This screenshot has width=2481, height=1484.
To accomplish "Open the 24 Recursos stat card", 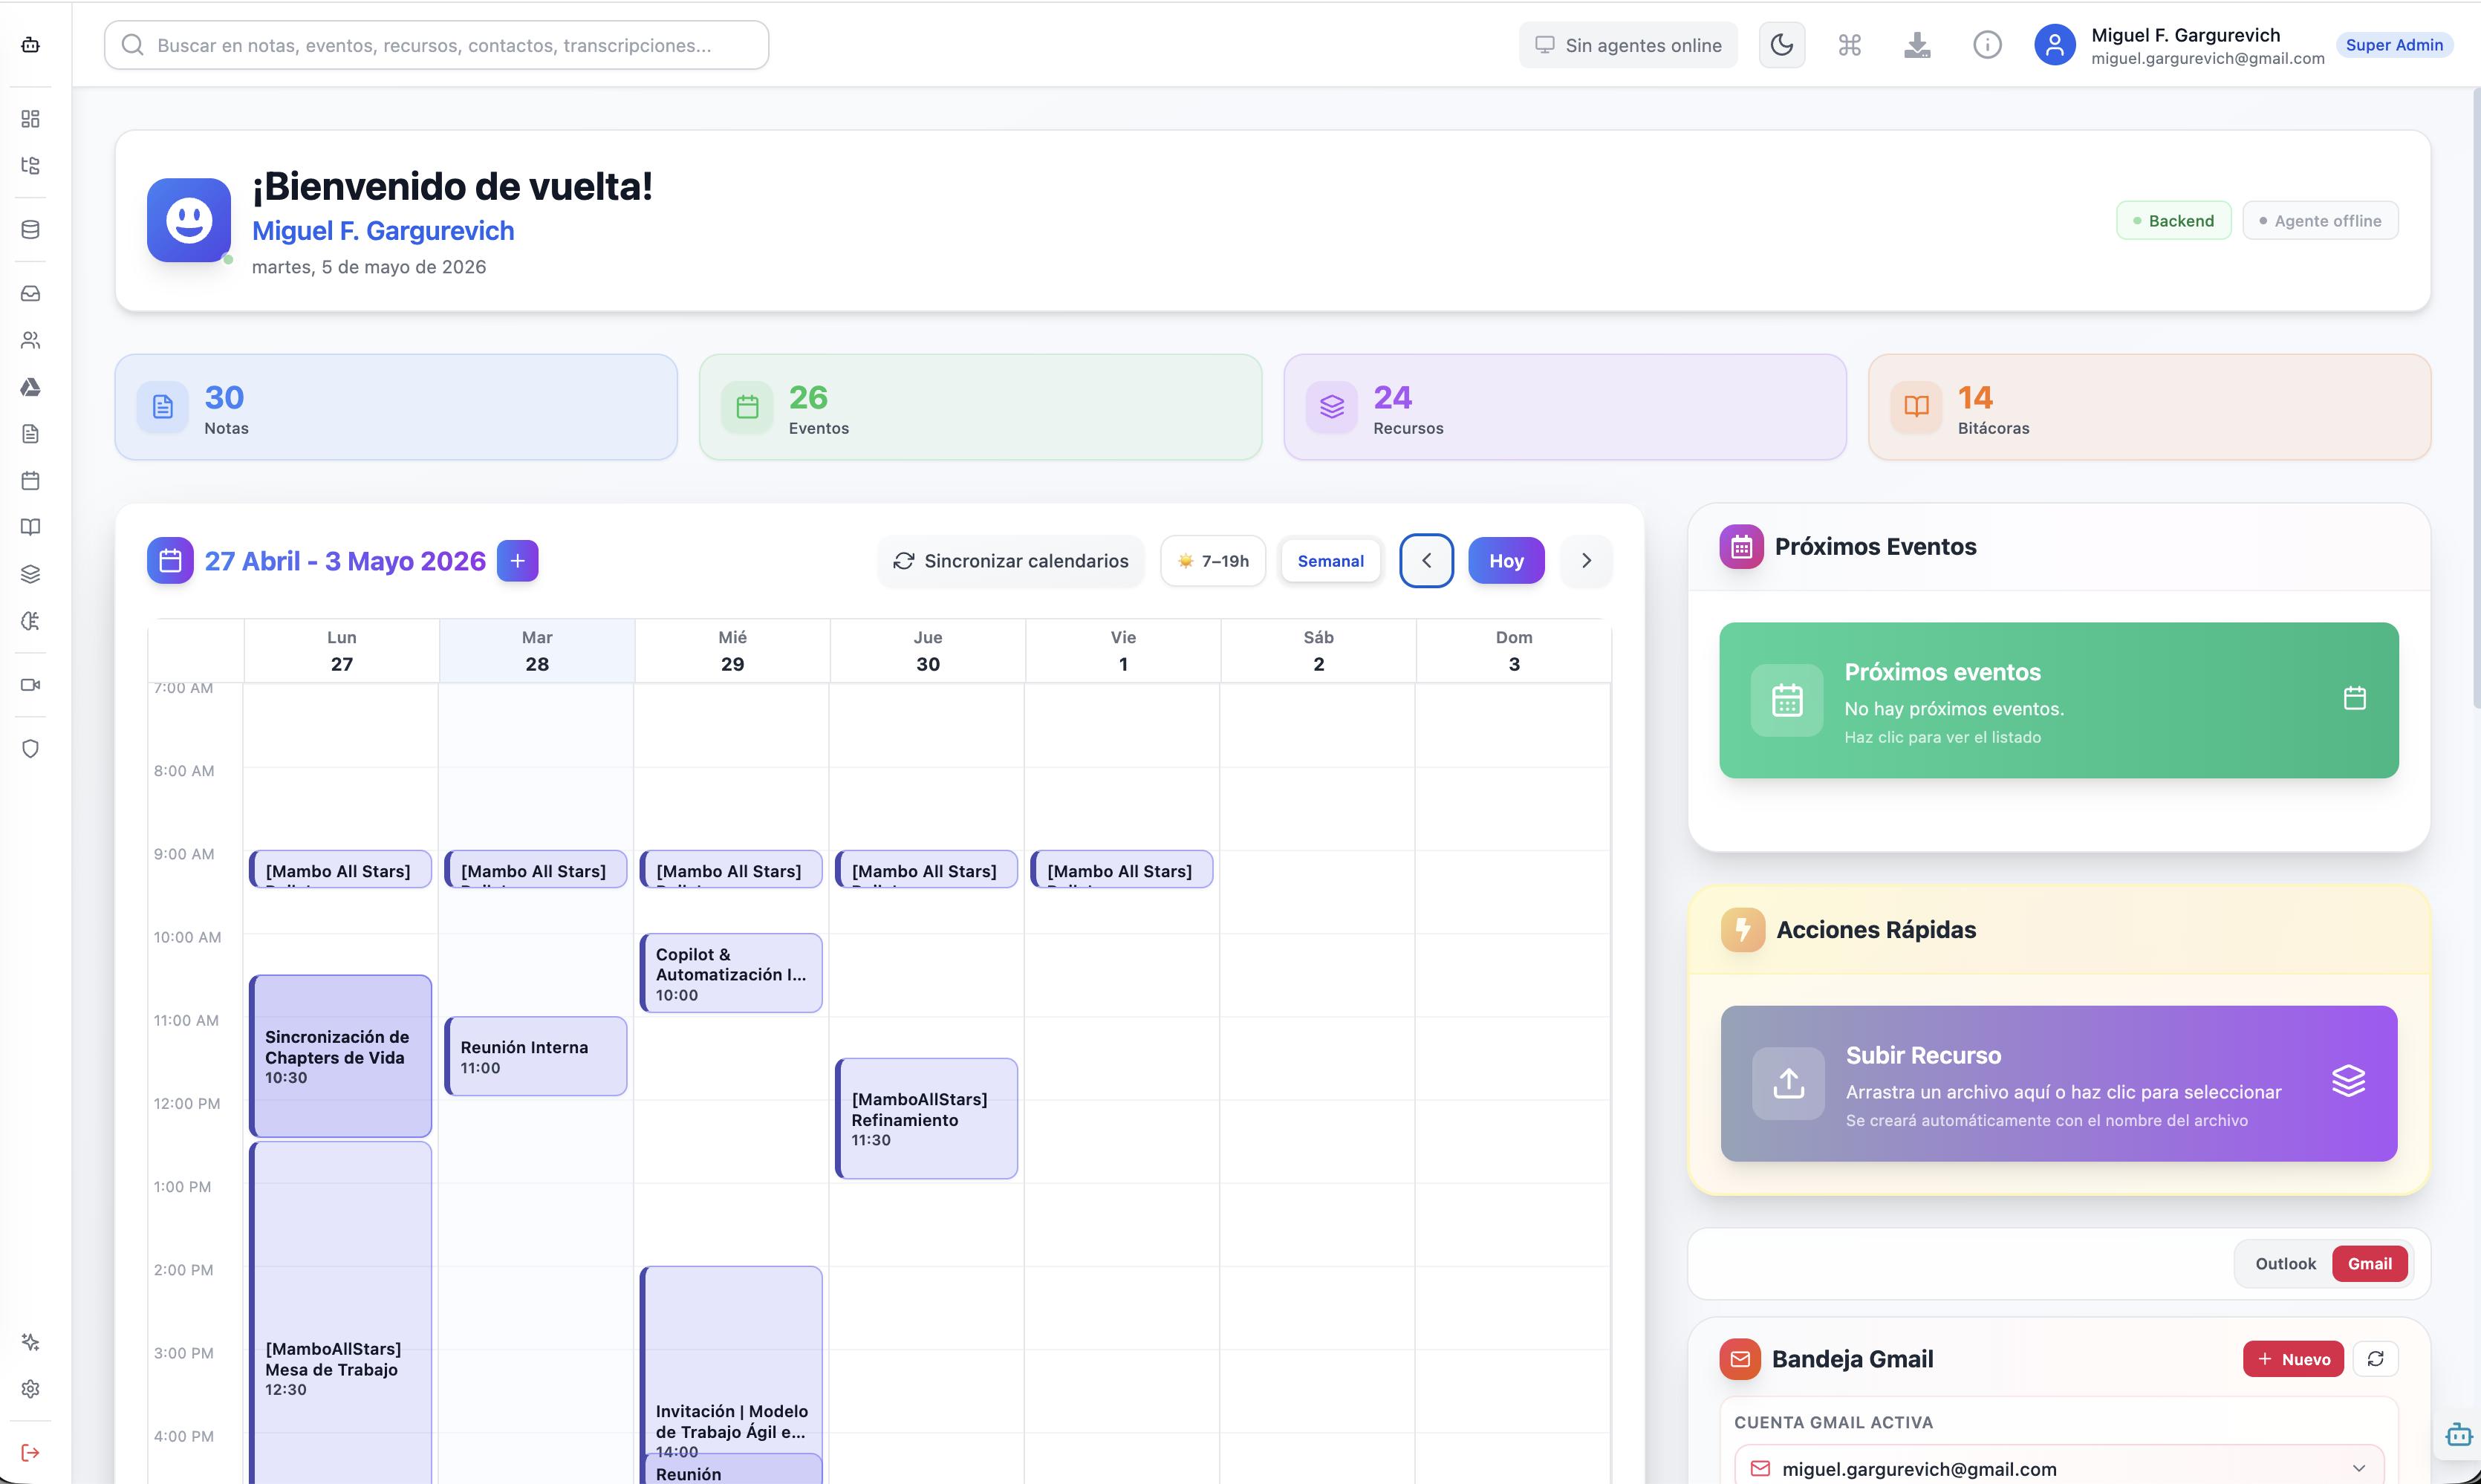I will pos(1565,407).
